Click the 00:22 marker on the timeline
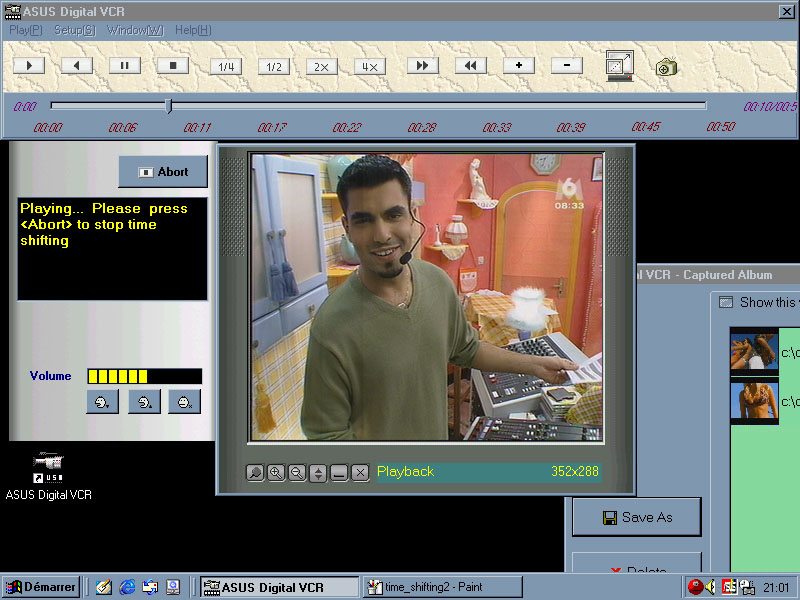This screenshot has height=600, width=800. [x=347, y=127]
